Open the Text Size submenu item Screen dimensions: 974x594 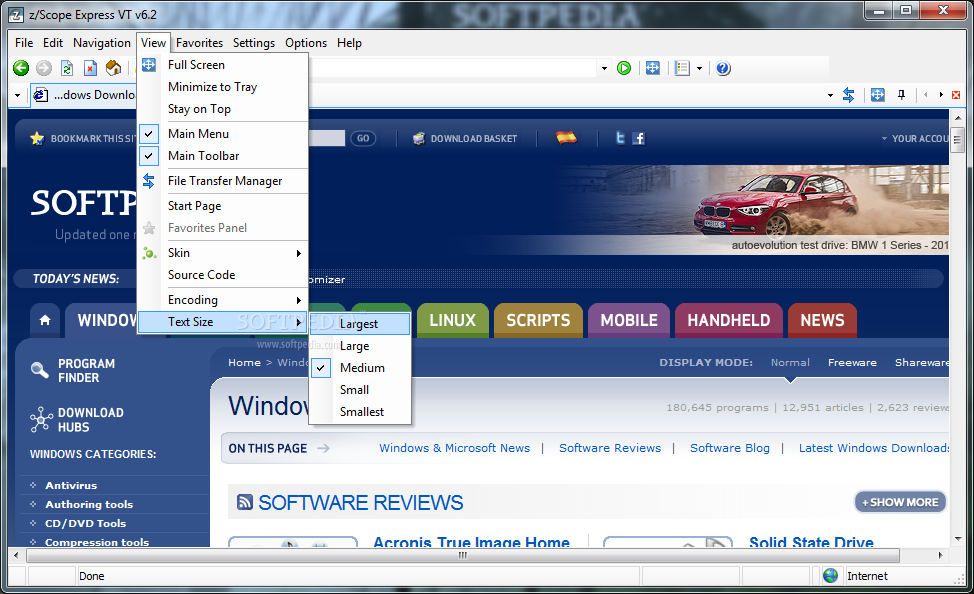[224, 322]
